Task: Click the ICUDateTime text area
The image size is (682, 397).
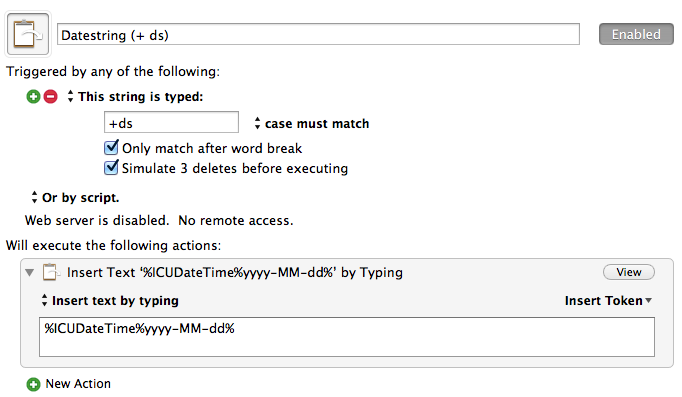Action: pyautogui.click(x=347, y=337)
